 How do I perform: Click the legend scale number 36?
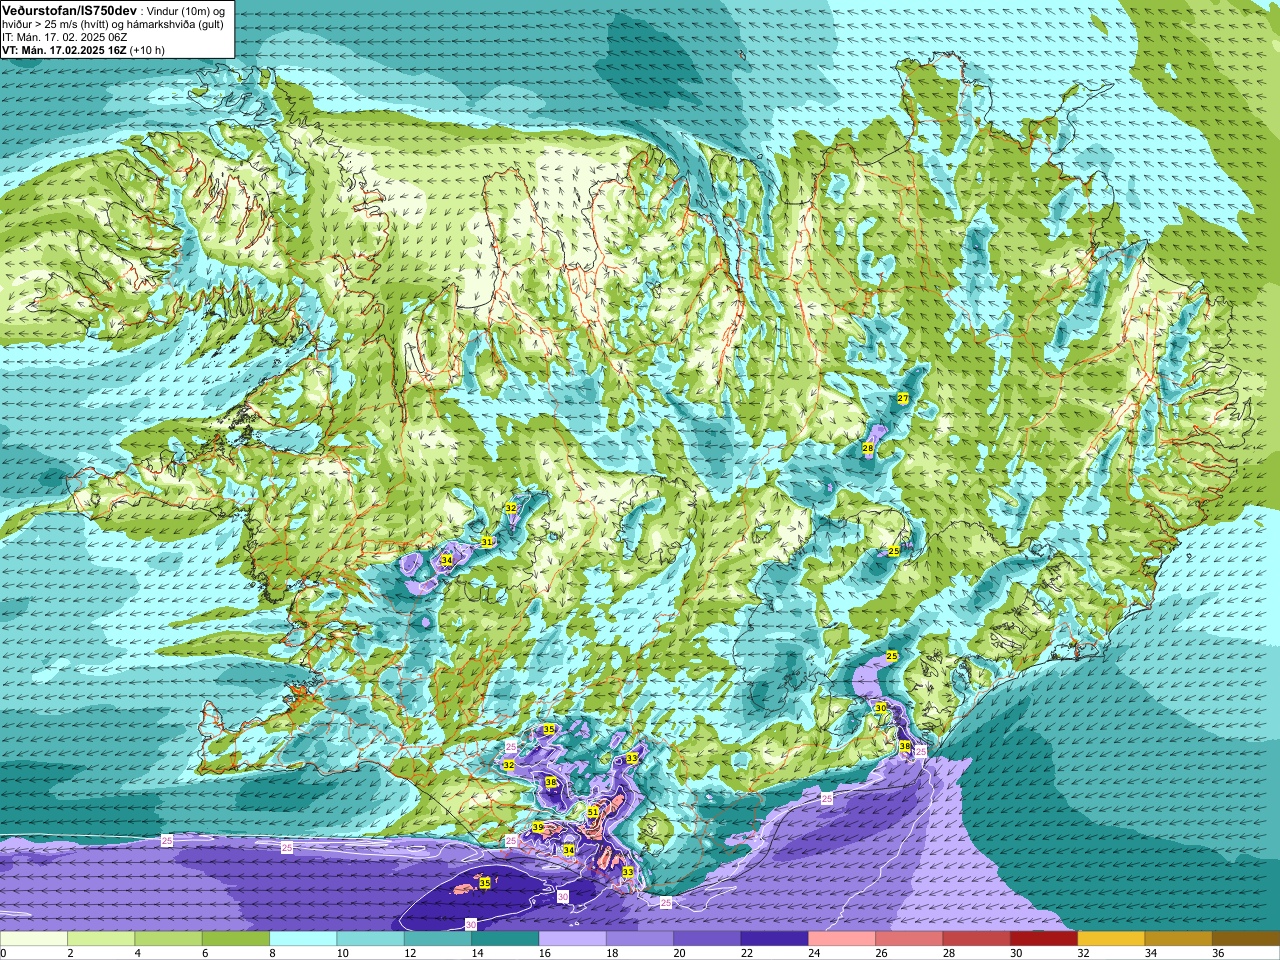coord(1218,953)
